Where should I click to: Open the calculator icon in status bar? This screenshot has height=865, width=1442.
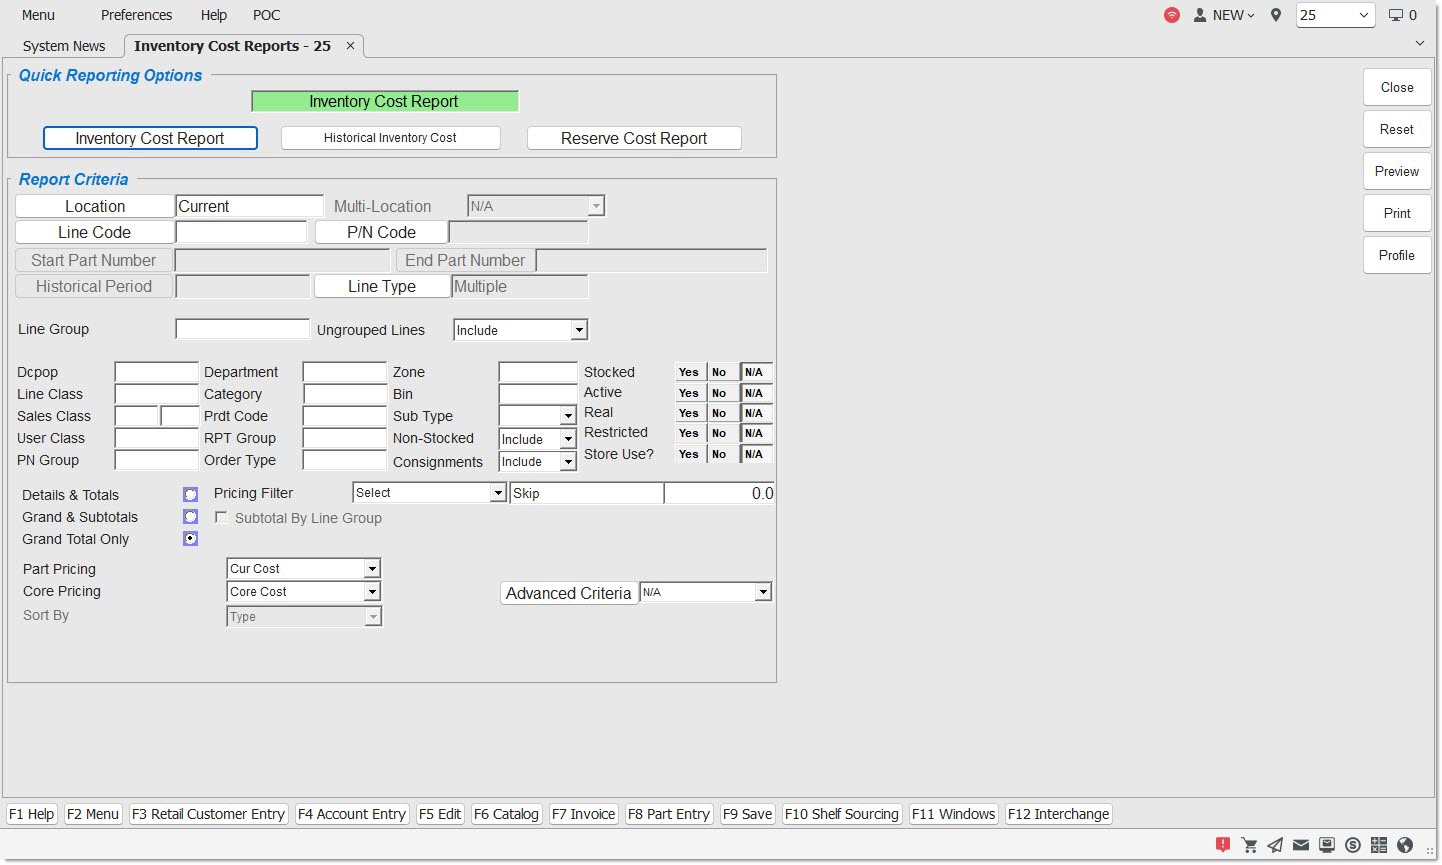pos(1379,845)
